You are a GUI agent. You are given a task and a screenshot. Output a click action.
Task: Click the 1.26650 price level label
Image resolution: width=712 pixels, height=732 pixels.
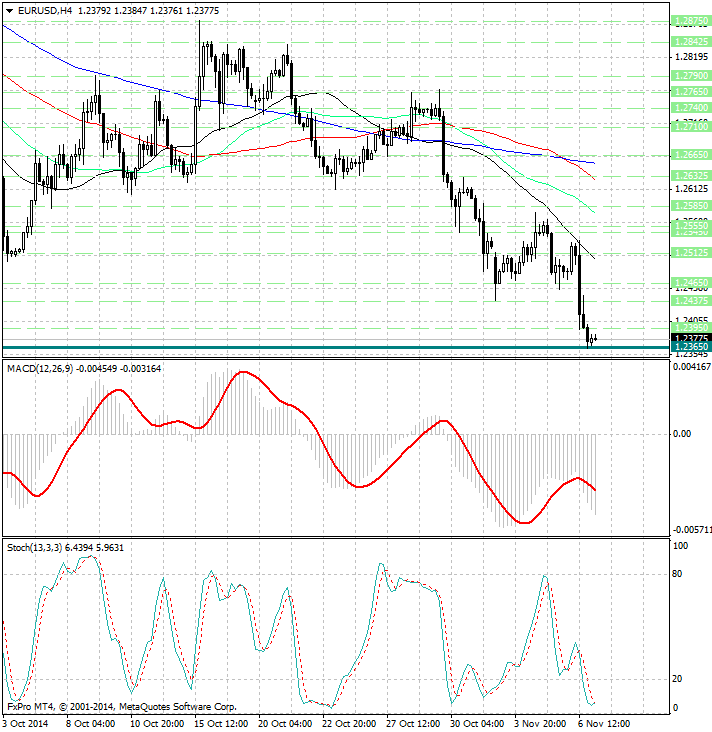691,155
